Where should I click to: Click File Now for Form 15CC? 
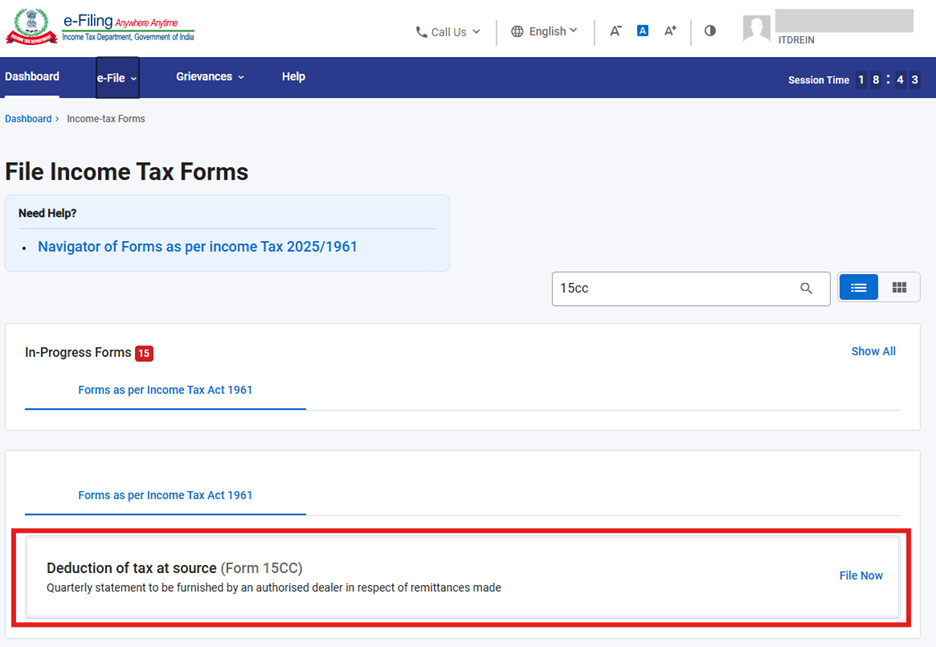[x=860, y=576]
